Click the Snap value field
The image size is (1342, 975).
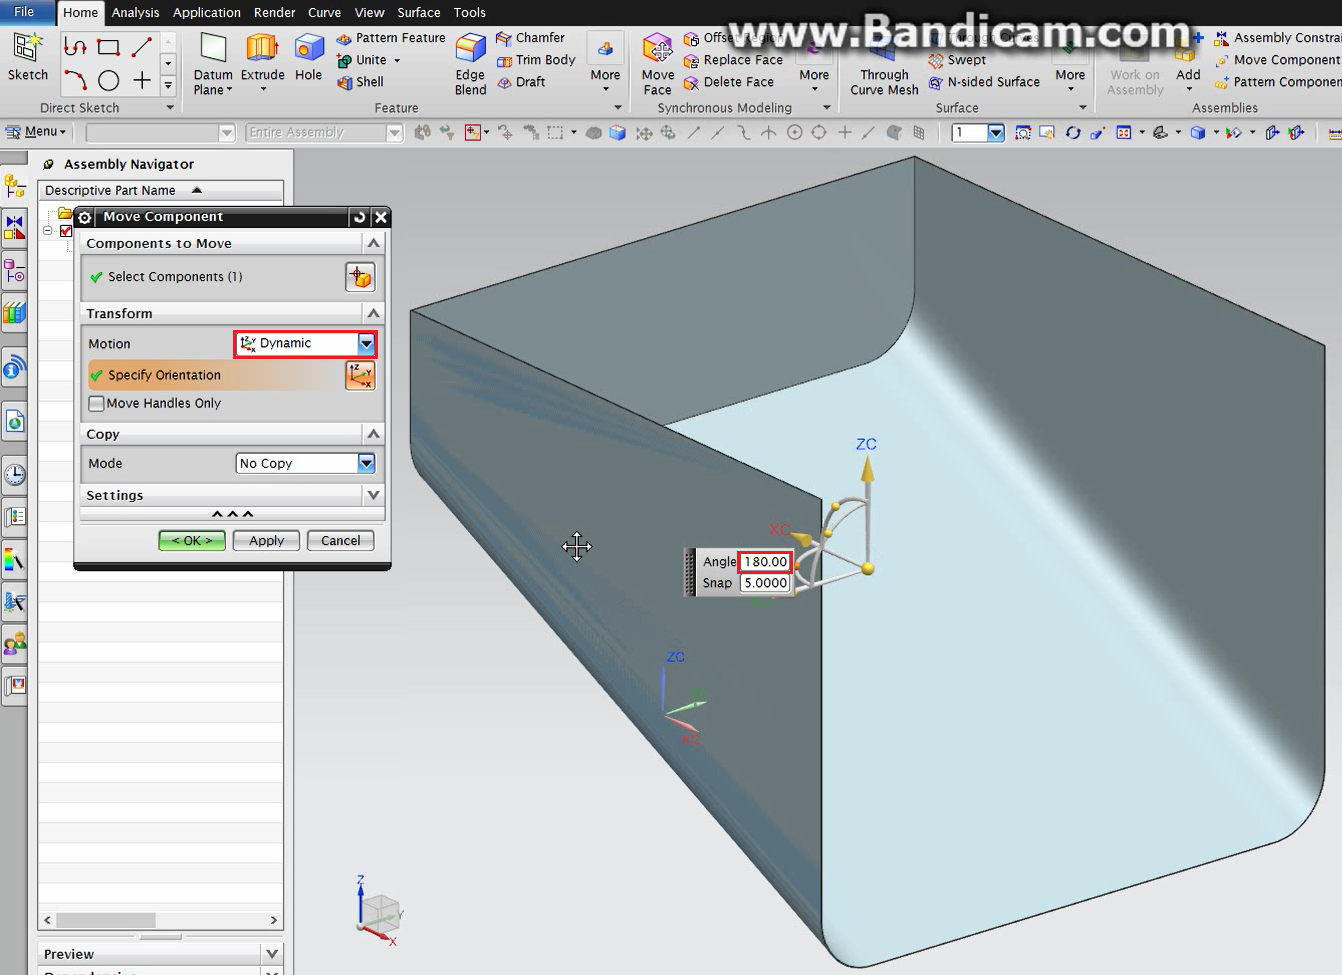765,583
